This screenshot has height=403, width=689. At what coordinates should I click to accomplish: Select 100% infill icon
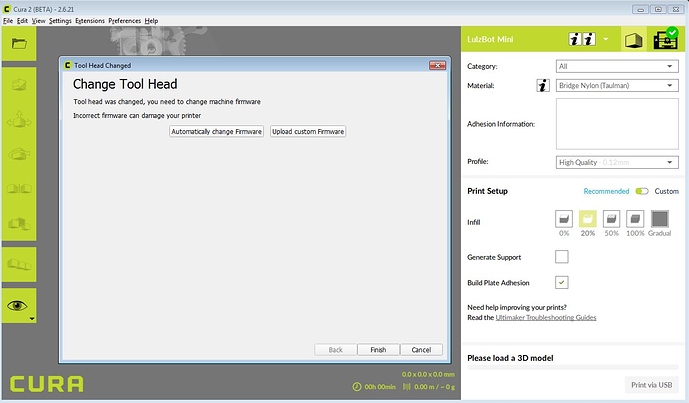point(635,218)
